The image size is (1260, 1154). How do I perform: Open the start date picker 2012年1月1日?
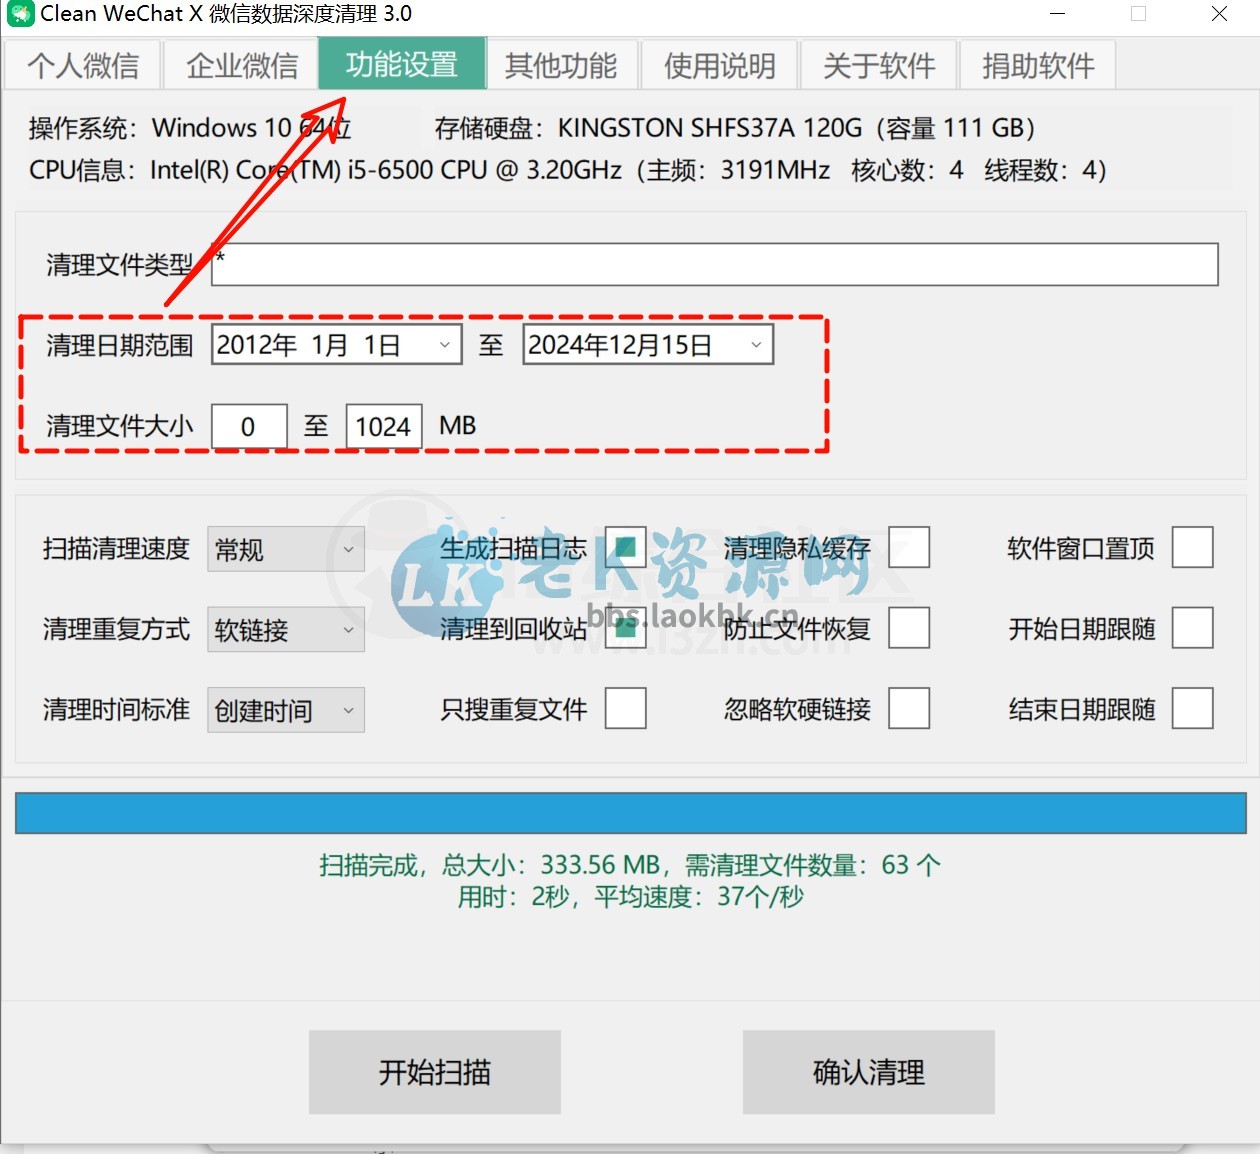tap(337, 345)
